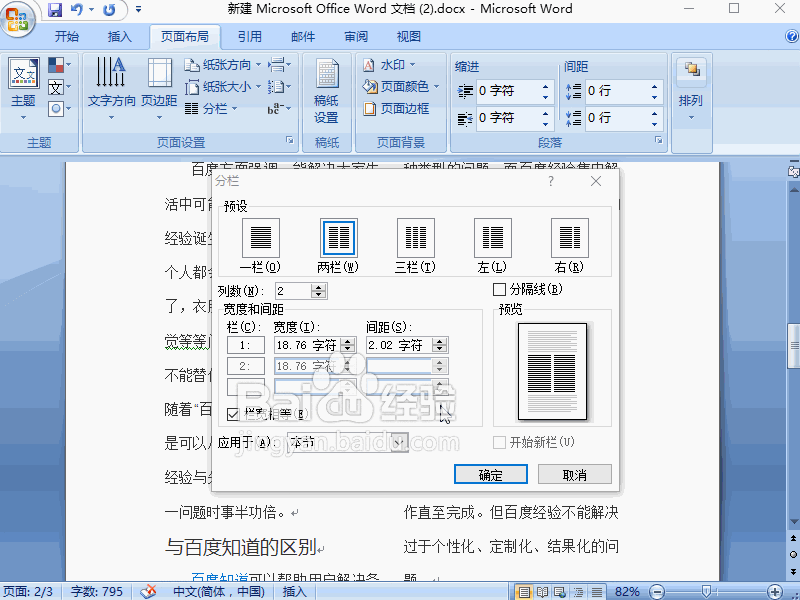This screenshot has width=800, height=600.
Task: Zoom in with plus button
Action: [x=775, y=592]
